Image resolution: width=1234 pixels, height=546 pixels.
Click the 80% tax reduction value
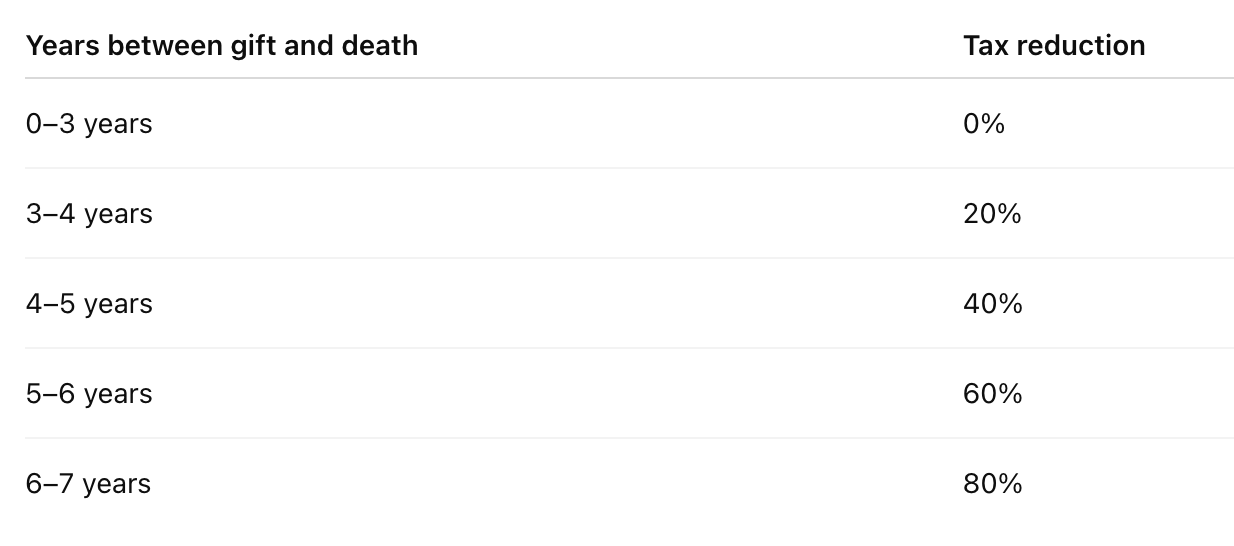(993, 484)
